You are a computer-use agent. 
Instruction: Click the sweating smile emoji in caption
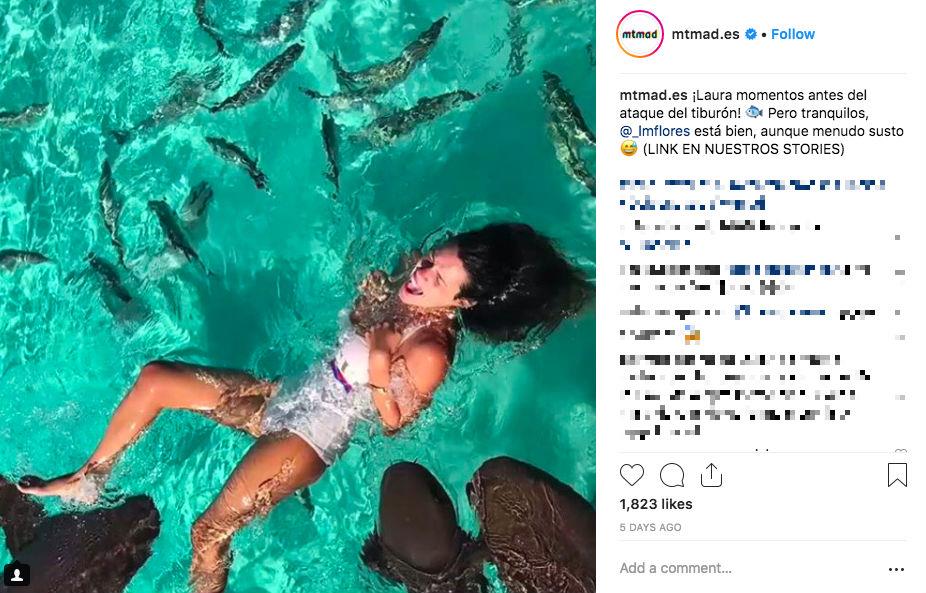[x=629, y=149]
